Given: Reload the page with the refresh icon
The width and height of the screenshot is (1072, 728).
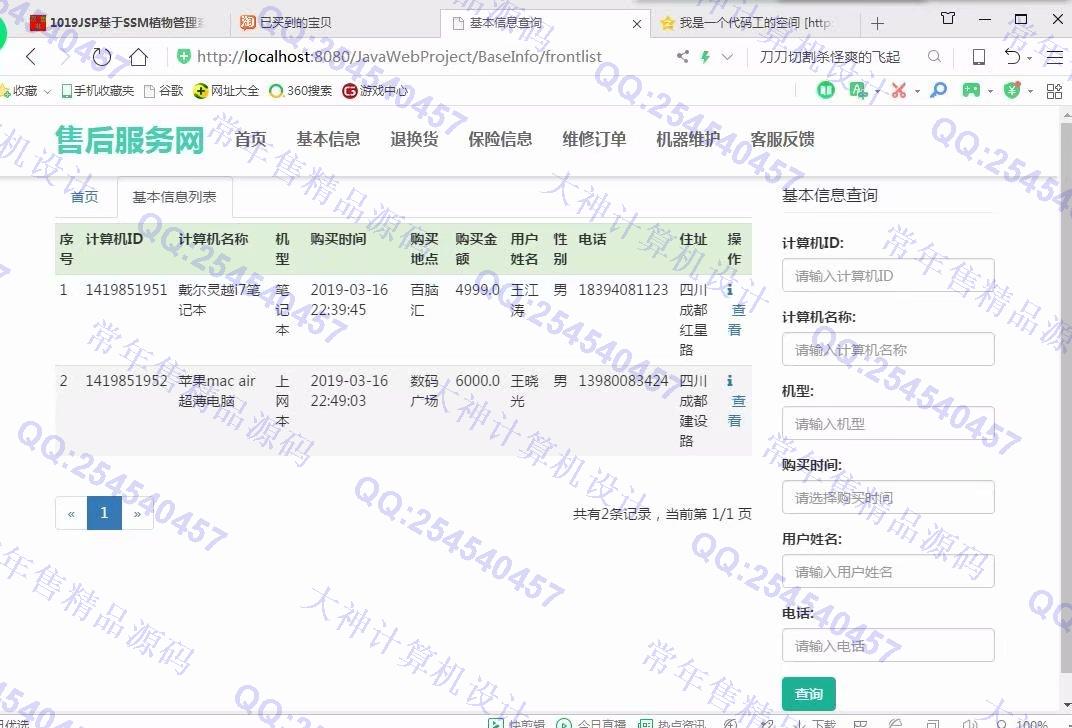Looking at the screenshot, I should pos(101,57).
